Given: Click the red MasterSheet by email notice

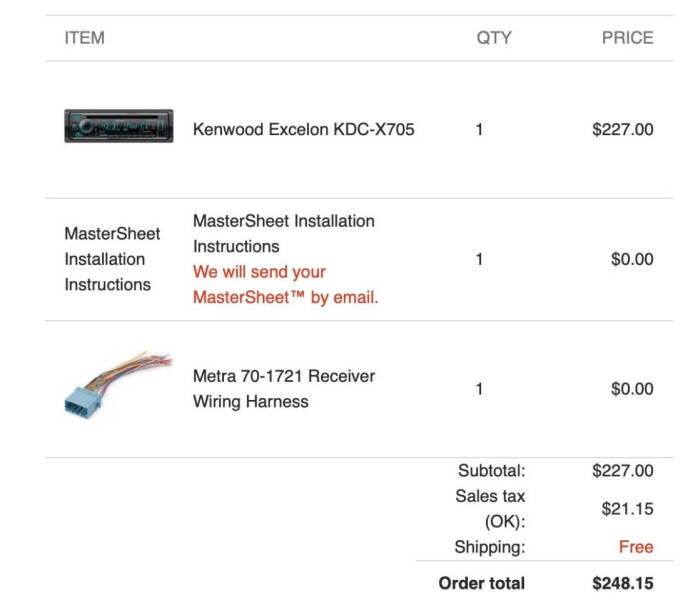Looking at the screenshot, I should click(286, 284).
